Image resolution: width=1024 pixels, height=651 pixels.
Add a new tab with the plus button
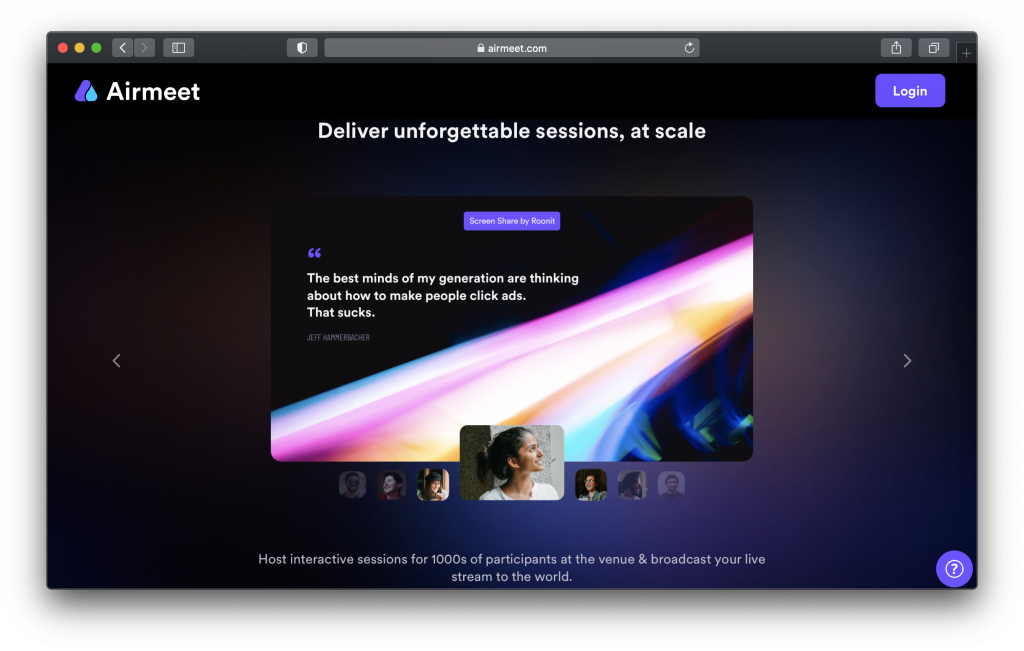coord(967,53)
